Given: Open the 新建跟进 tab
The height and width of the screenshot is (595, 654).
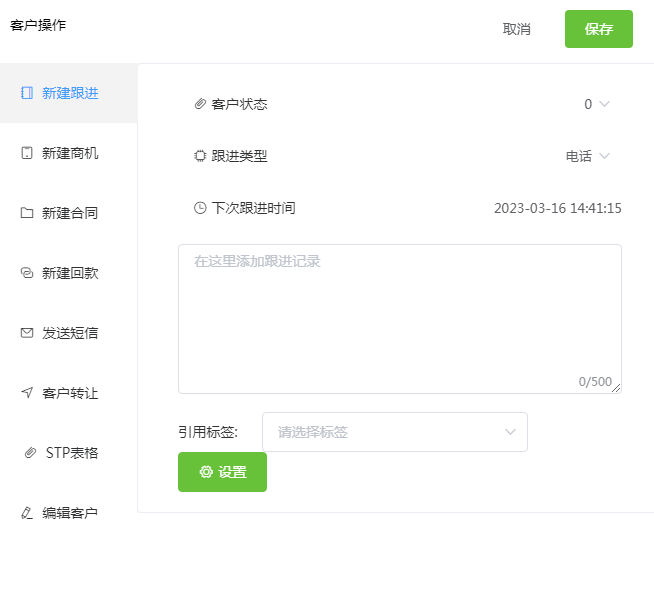Looking at the screenshot, I should (x=69, y=93).
